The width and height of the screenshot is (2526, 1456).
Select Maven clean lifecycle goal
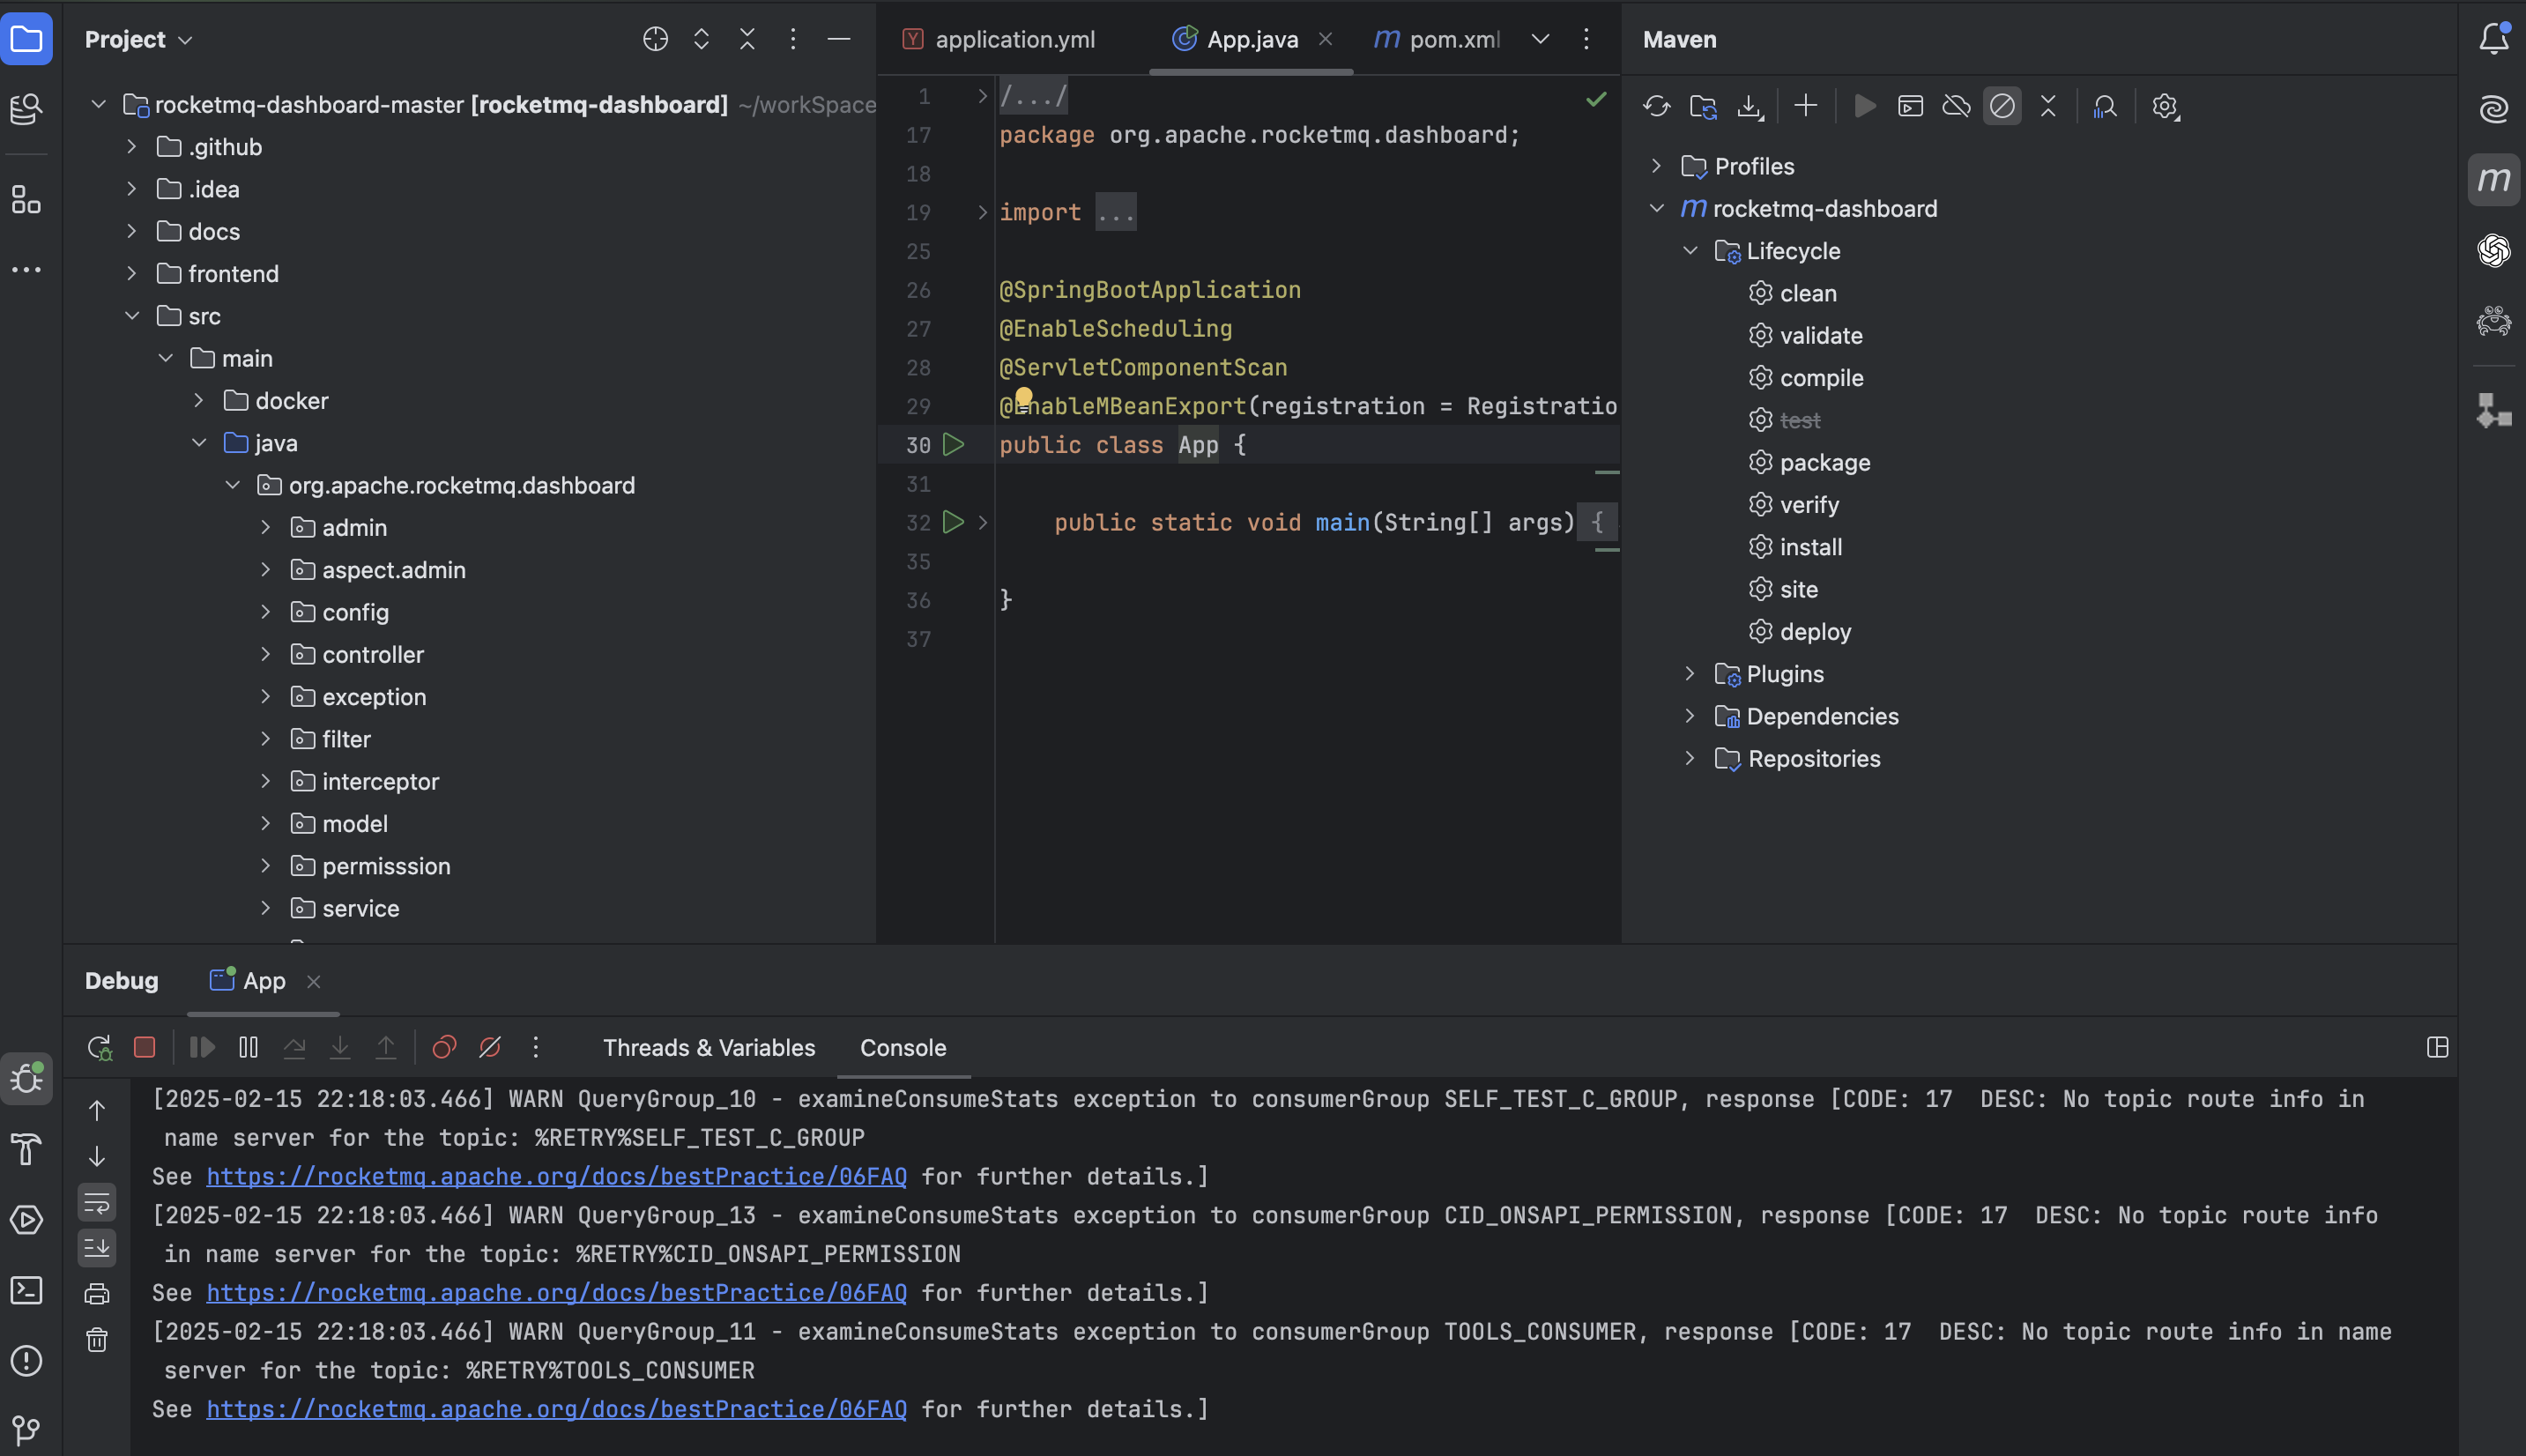pos(1793,293)
